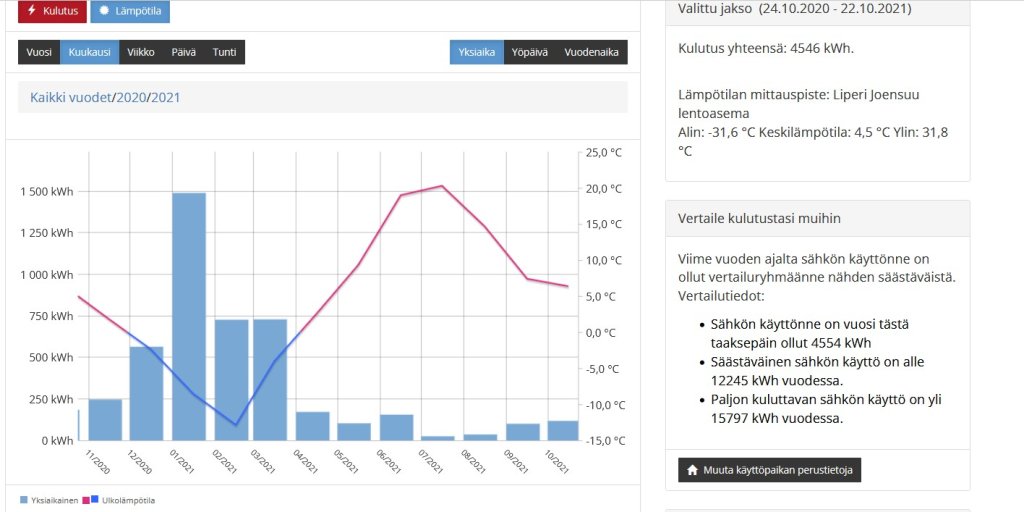
Task: Select the Kuukausi time resolution
Action: click(89, 52)
